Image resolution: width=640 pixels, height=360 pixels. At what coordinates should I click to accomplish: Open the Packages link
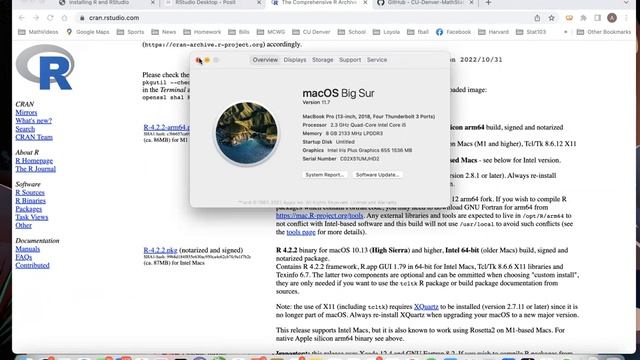(29, 209)
